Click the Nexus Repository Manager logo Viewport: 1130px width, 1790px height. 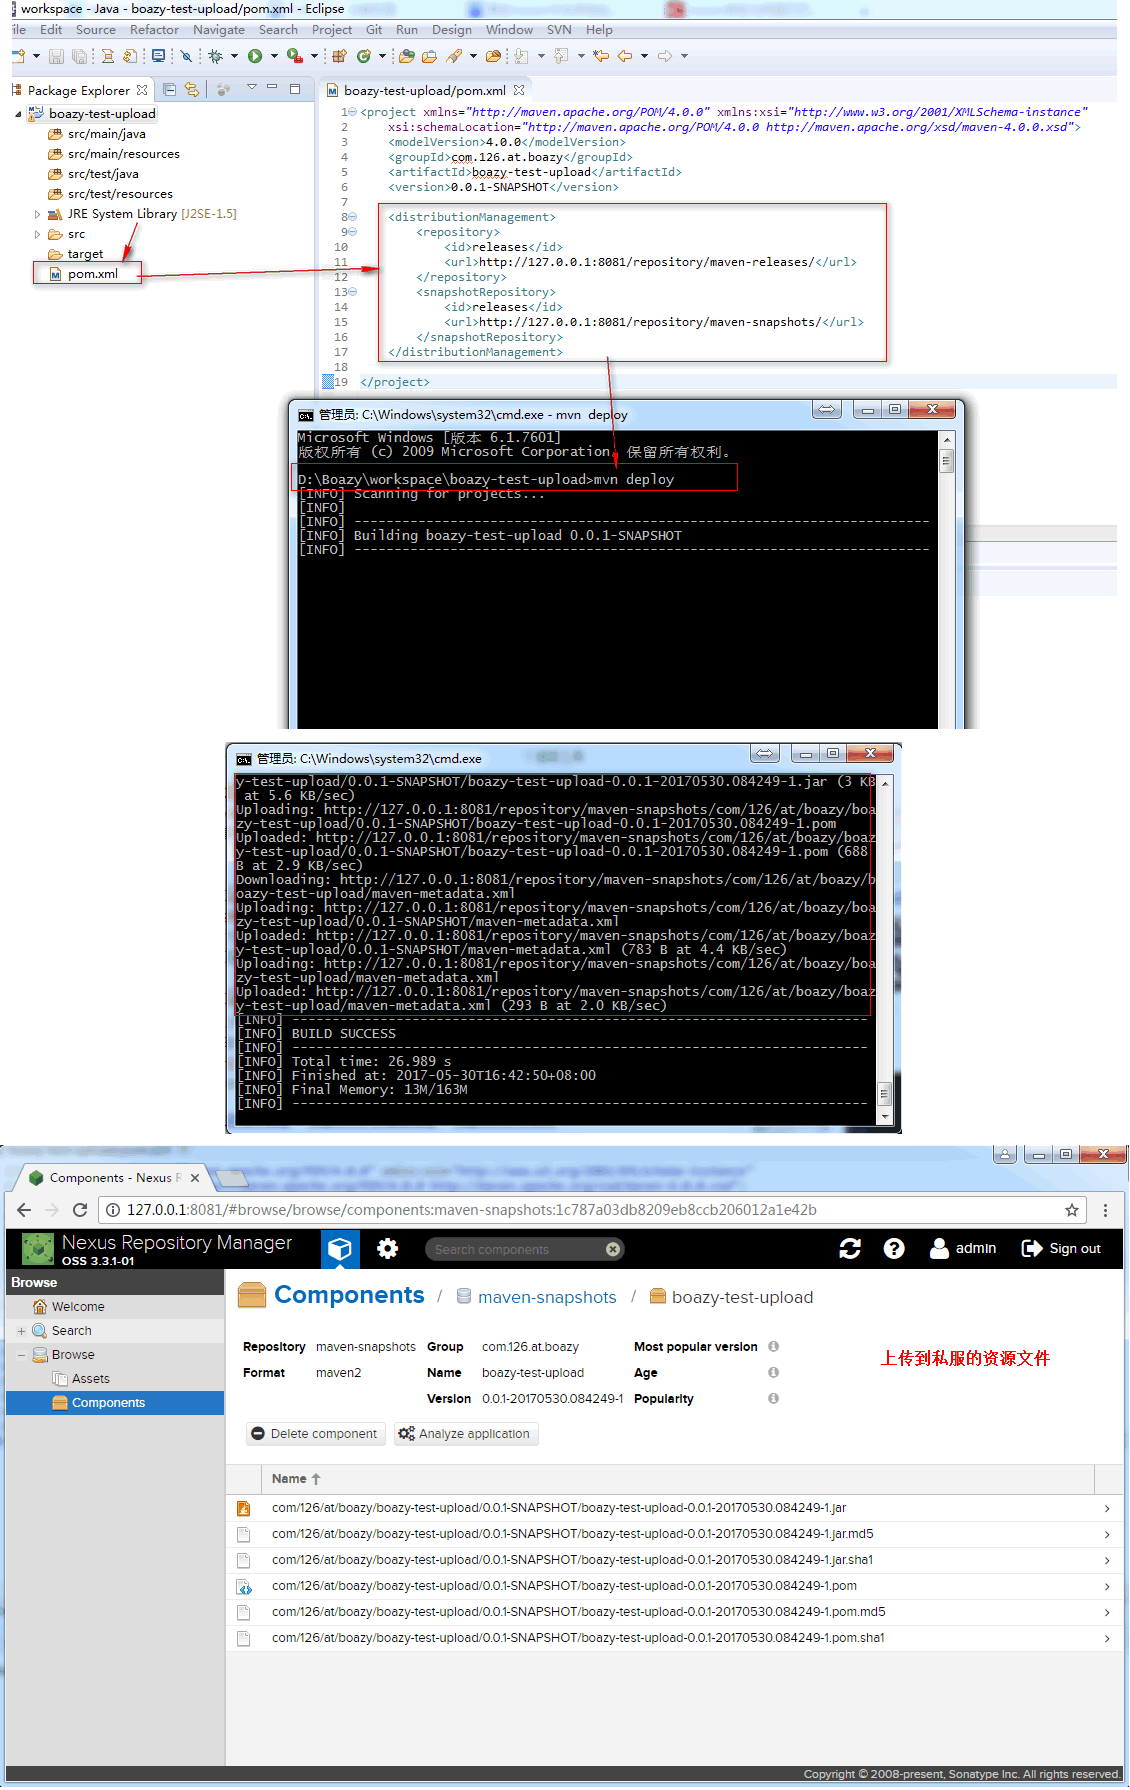click(38, 1249)
